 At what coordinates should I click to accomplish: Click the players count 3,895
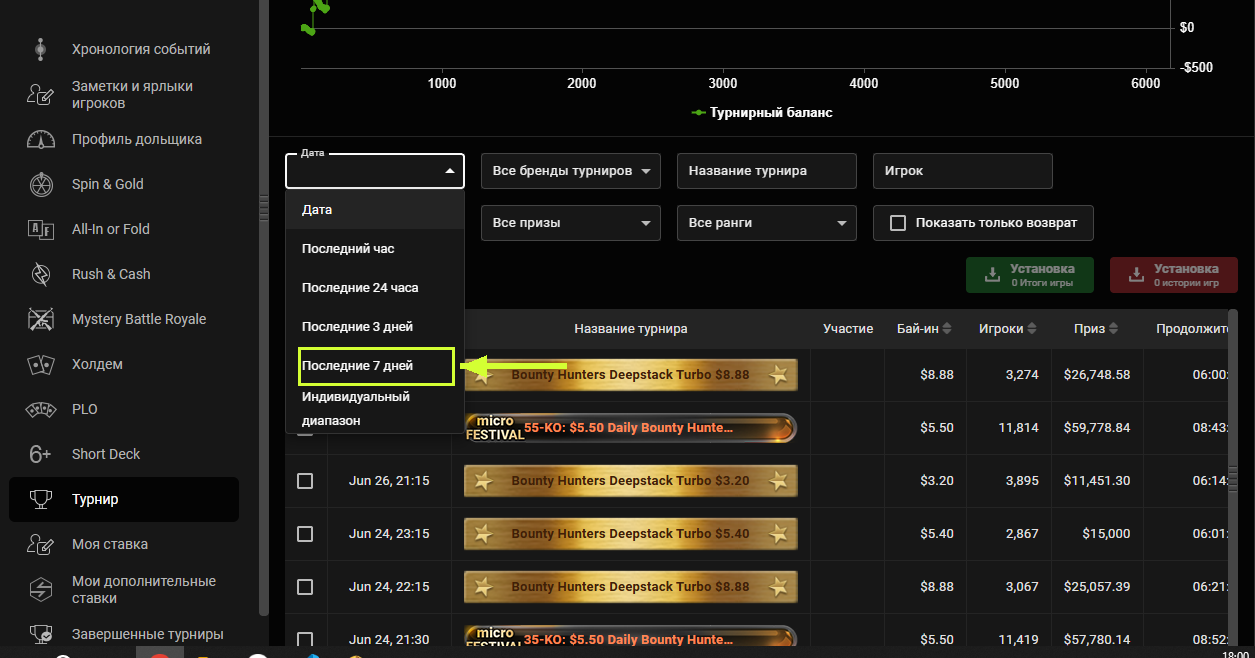(1020, 481)
